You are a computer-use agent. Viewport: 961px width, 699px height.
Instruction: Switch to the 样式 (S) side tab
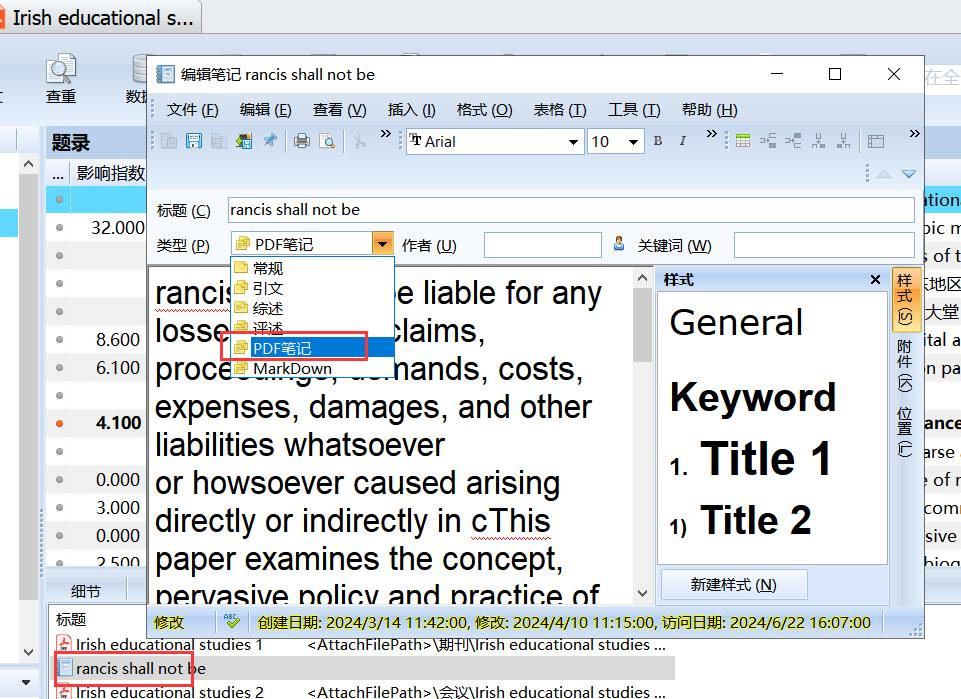(x=905, y=300)
